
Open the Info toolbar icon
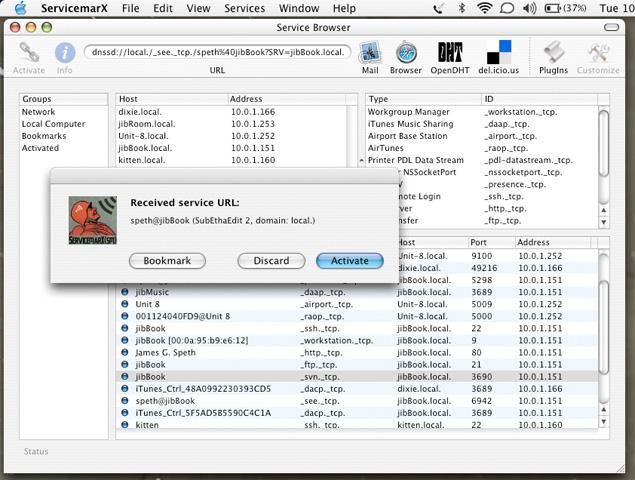click(x=65, y=53)
